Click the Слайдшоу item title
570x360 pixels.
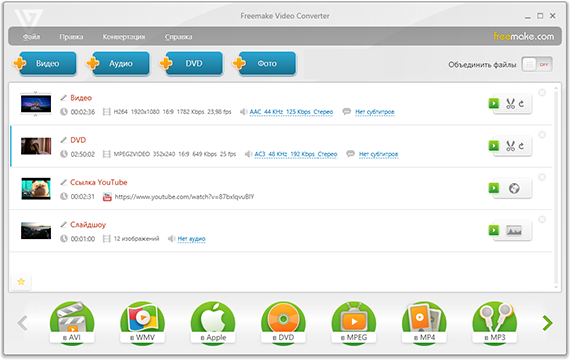[x=88, y=224]
